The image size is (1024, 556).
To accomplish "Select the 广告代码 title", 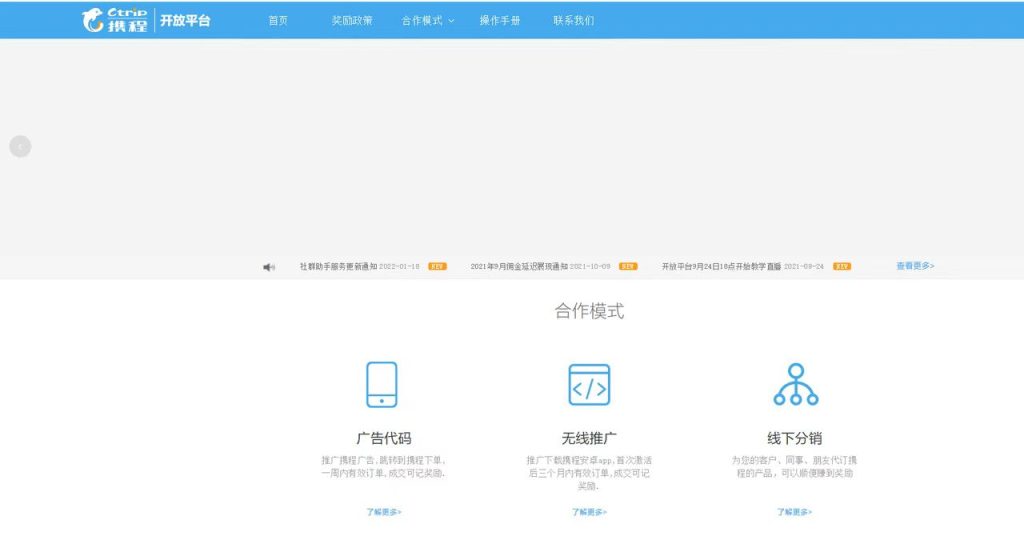I will pos(383,438).
